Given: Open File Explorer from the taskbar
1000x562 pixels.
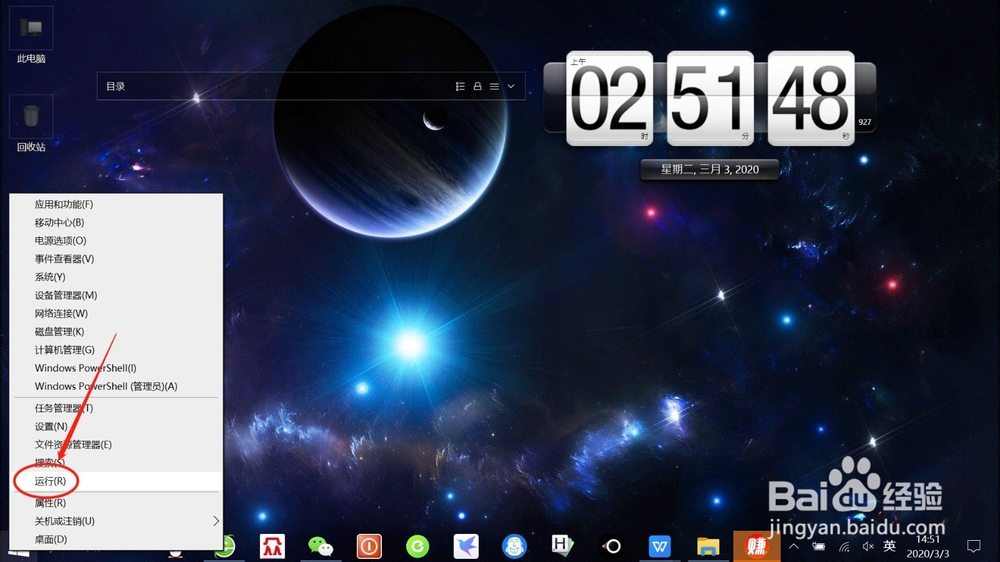Looking at the screenshot, I should [708, 546].
